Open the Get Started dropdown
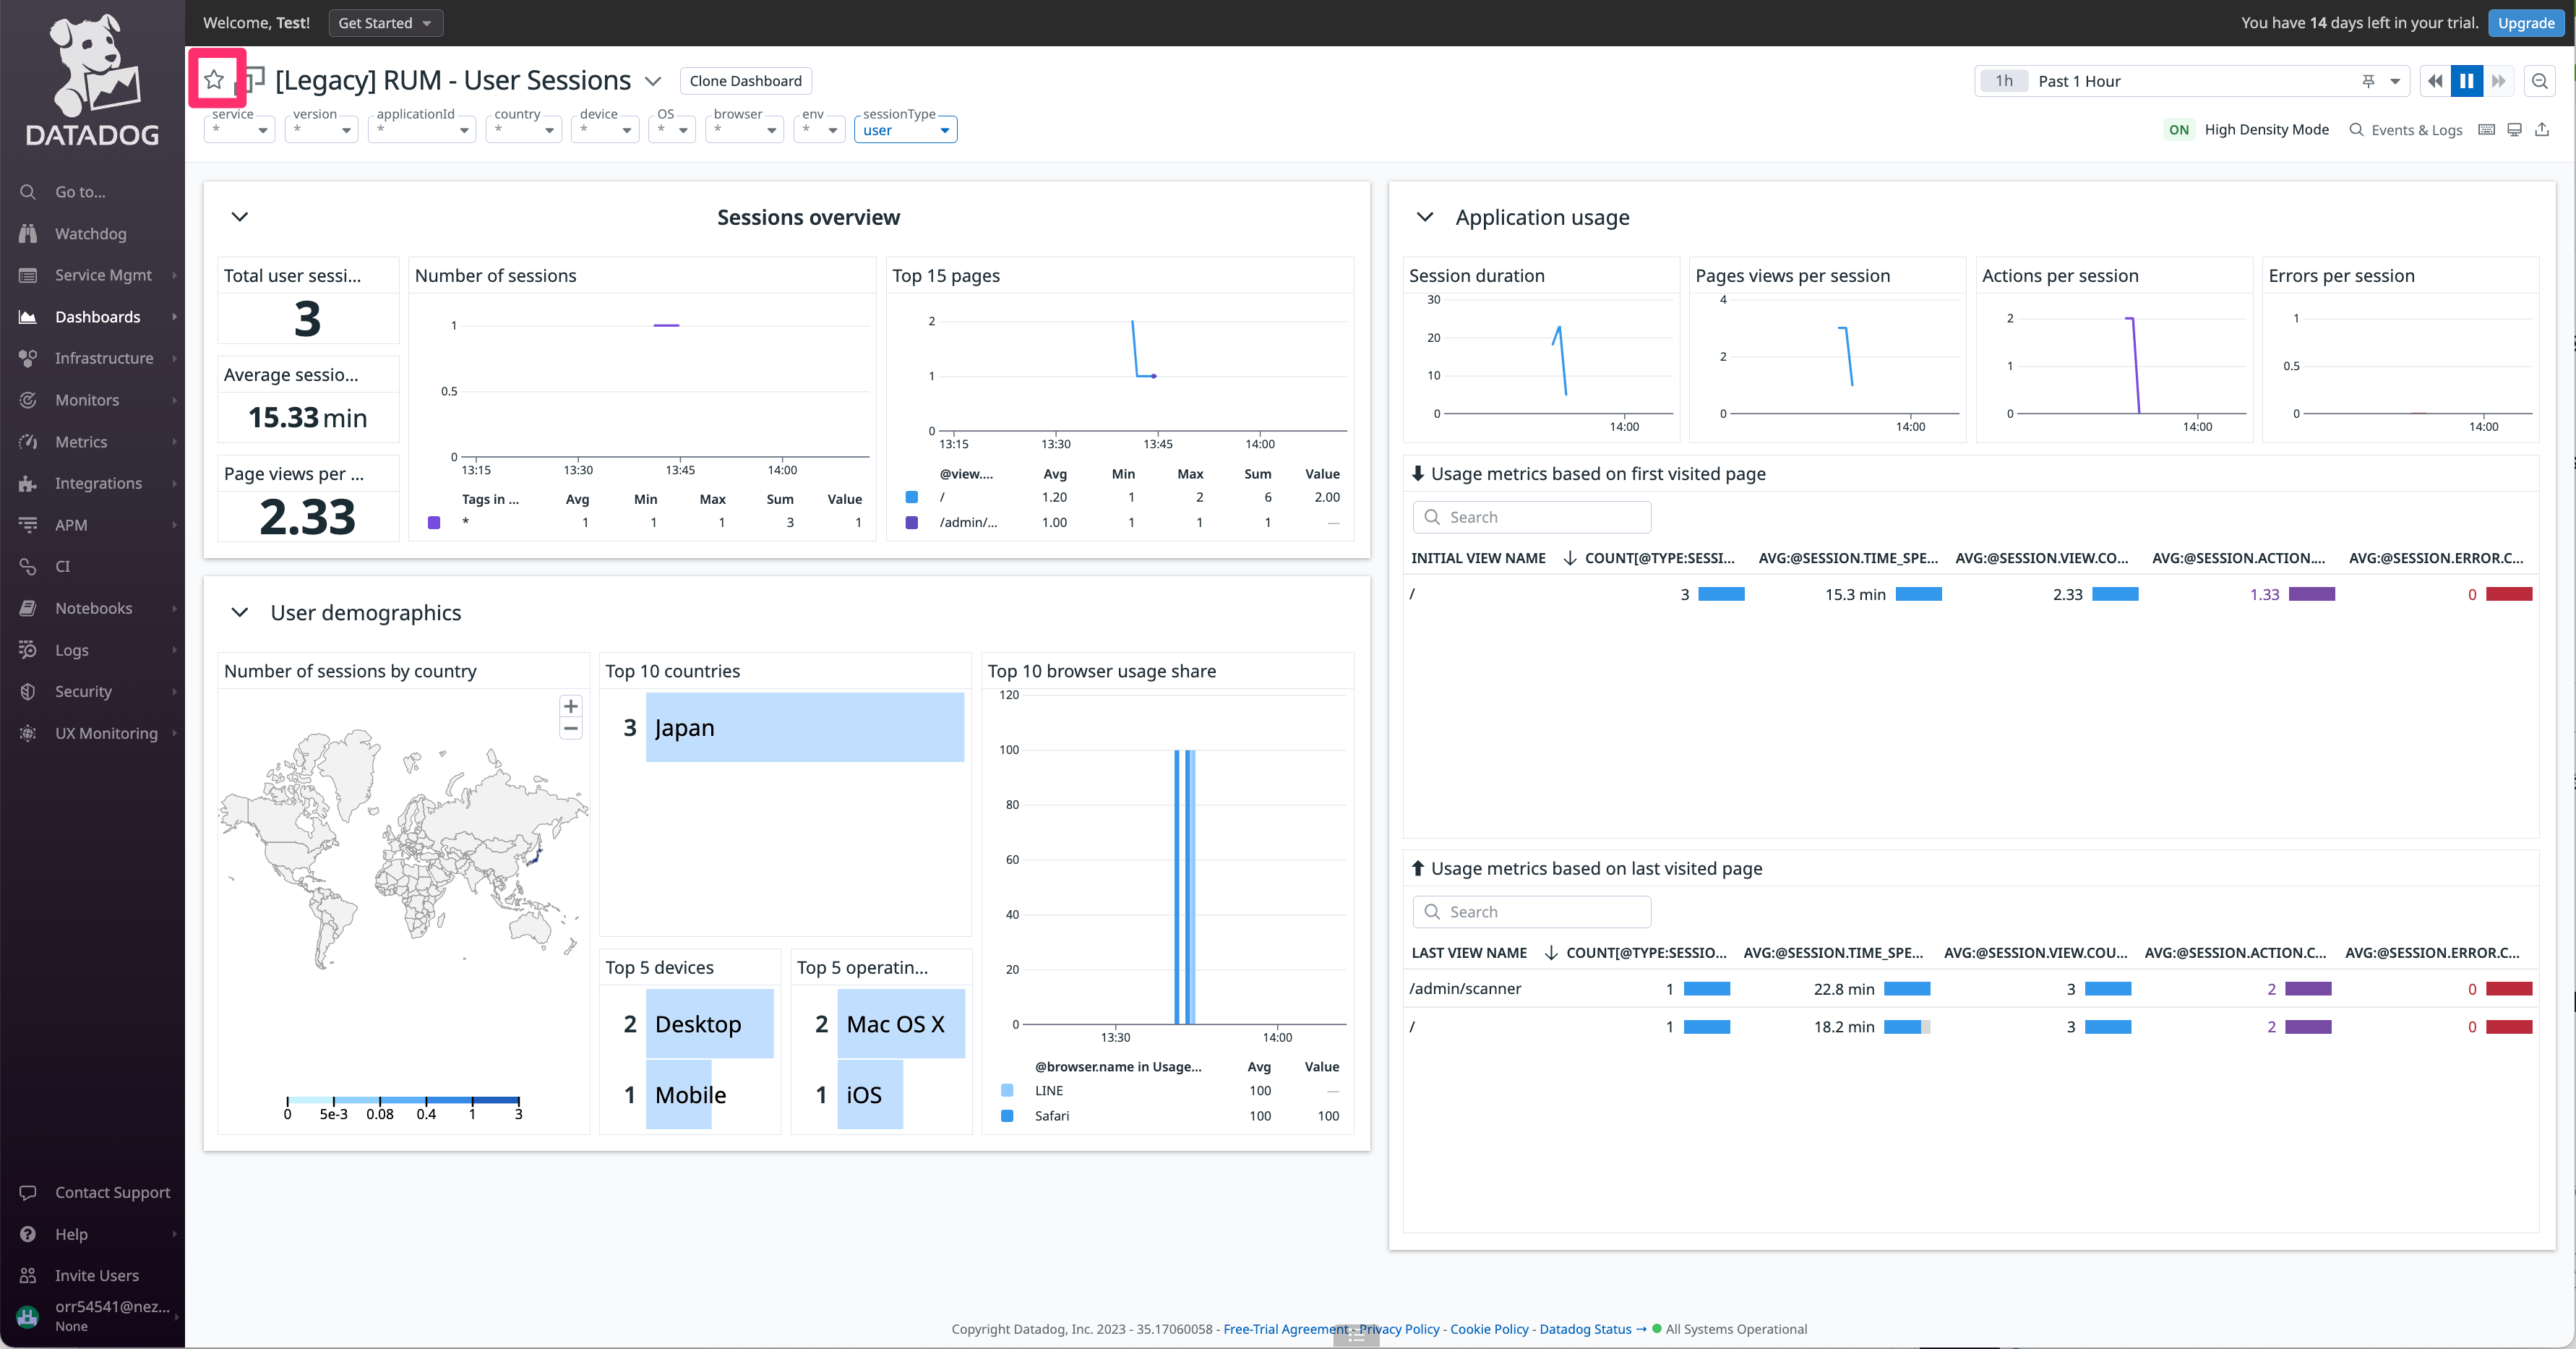2576x1349 pixels. click(x=385, y=23)
